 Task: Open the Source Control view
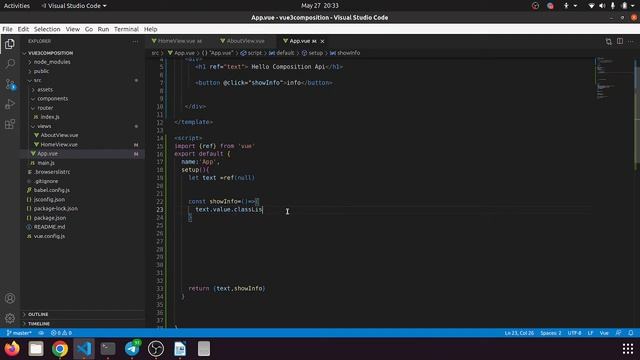pyautogui.click(x=10, y=84)
